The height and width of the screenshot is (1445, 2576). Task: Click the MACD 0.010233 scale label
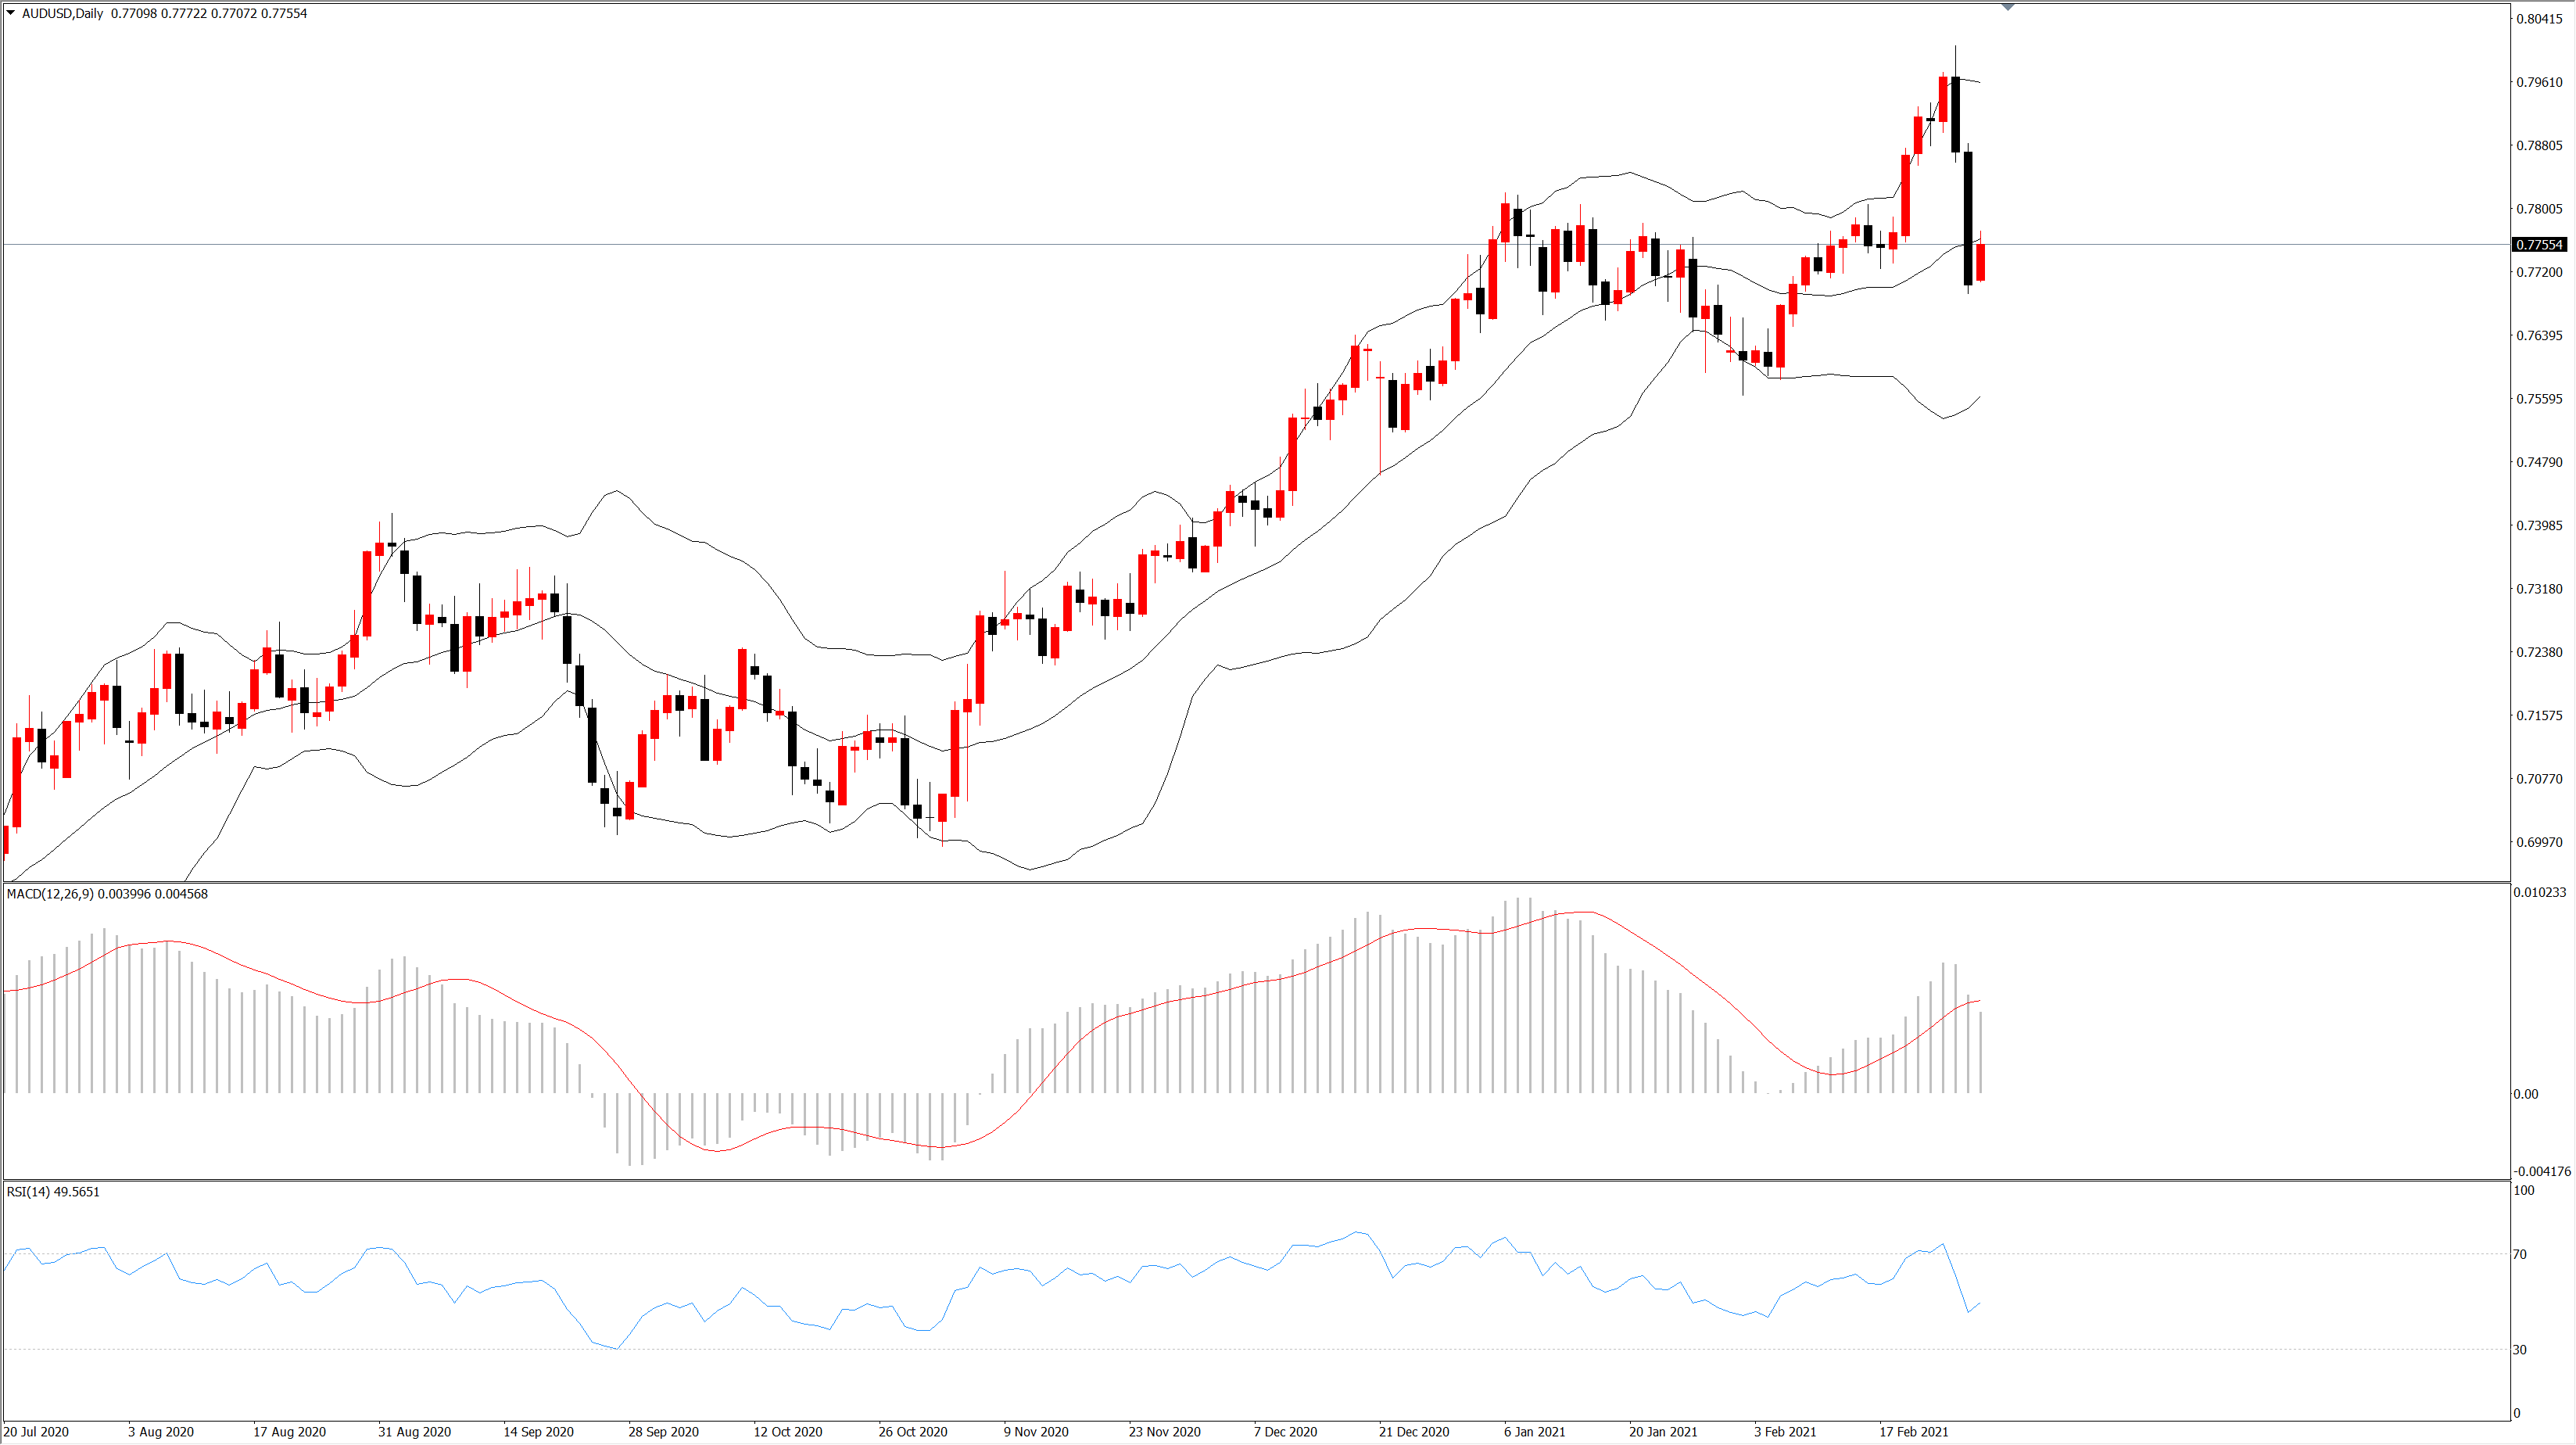click(x=2539, y=892)
